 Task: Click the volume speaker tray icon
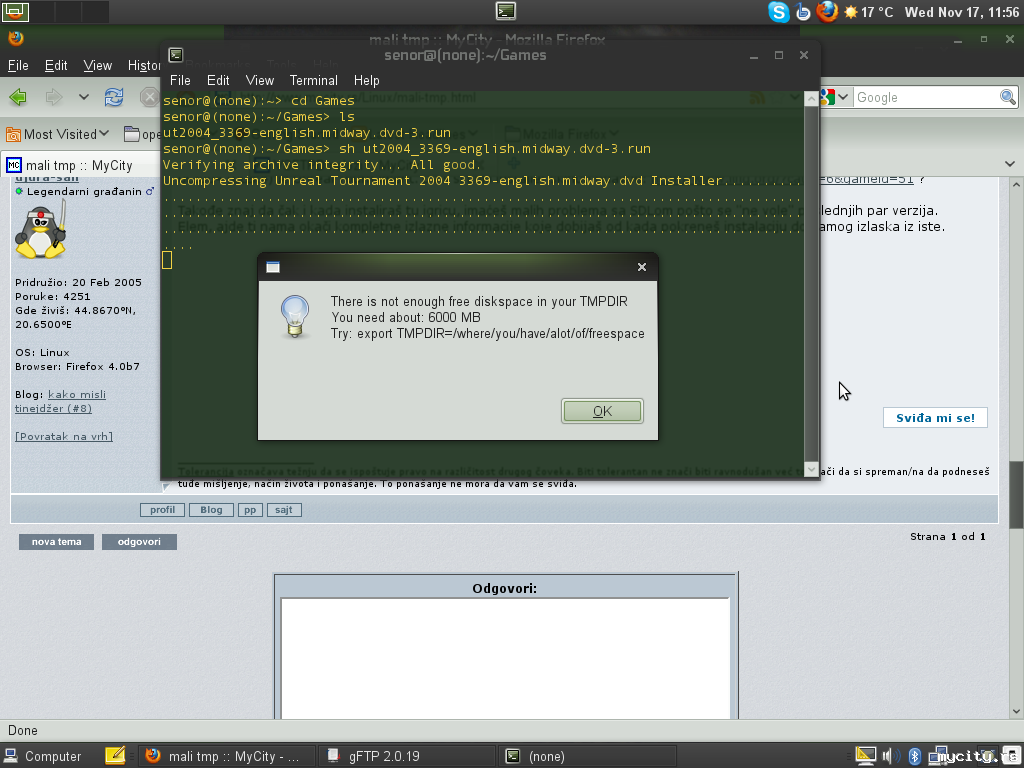coord(888,756)
